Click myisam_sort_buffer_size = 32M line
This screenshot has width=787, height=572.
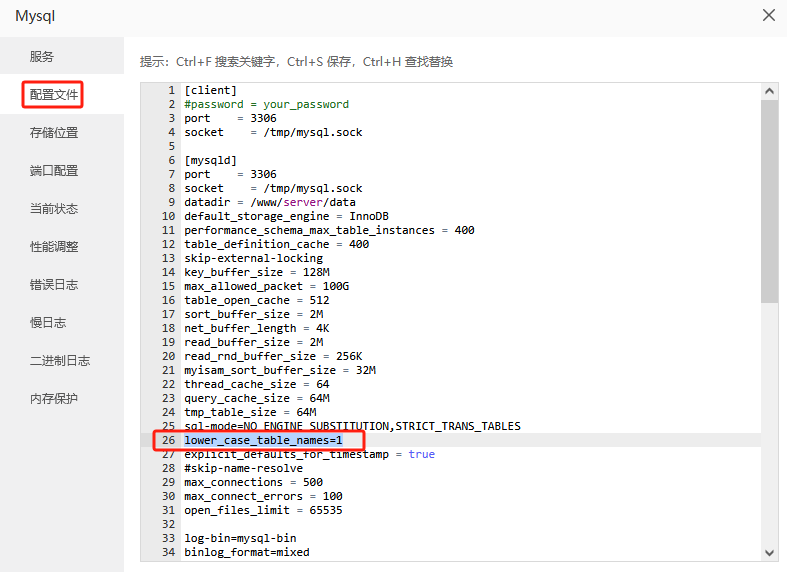click(280, 370)
